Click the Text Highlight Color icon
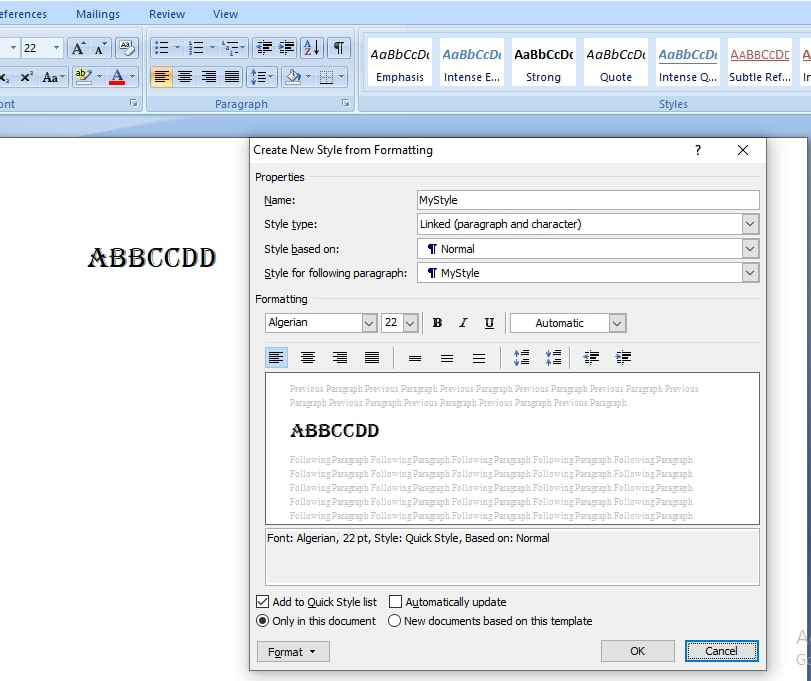 point(83,77)
